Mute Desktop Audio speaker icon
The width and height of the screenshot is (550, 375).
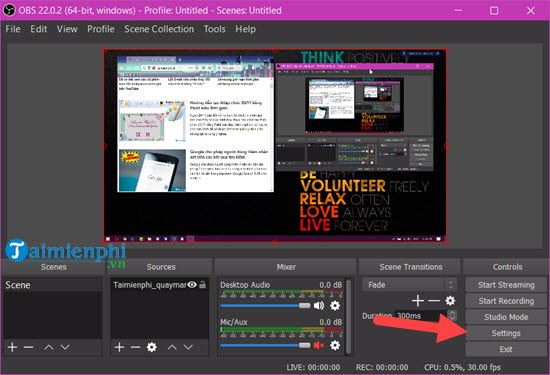pos(318,306)
